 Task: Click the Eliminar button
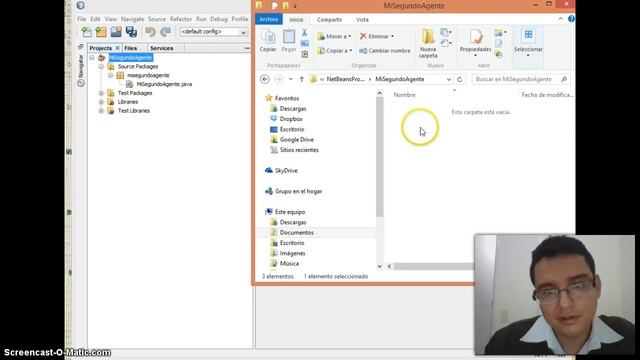376,36
